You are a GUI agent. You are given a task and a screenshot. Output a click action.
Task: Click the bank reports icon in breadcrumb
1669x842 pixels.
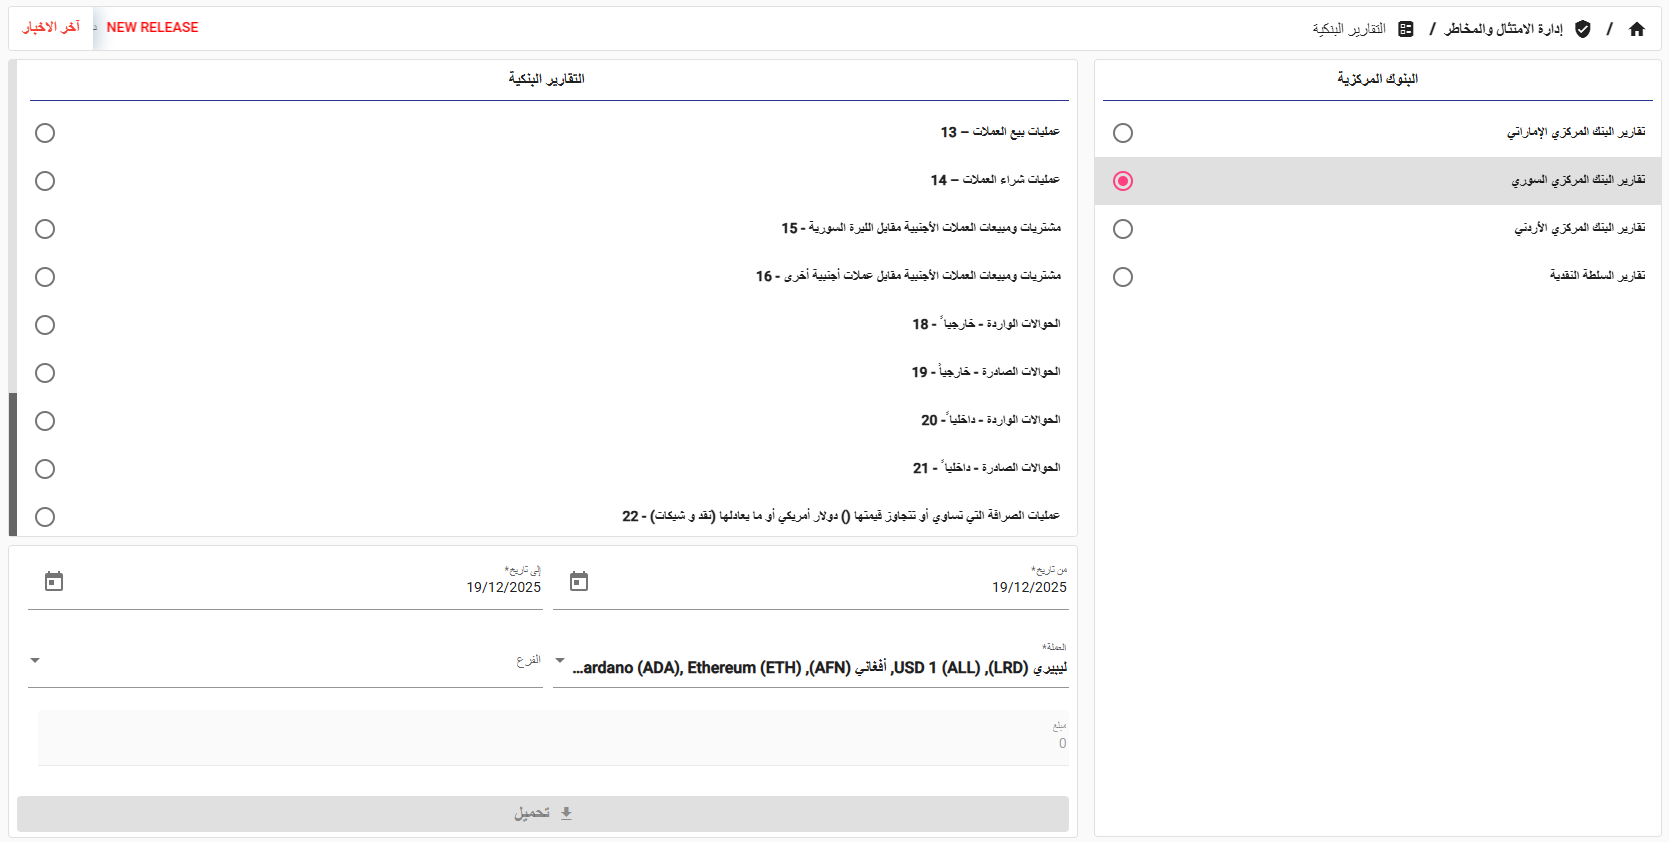[1405, 29]
